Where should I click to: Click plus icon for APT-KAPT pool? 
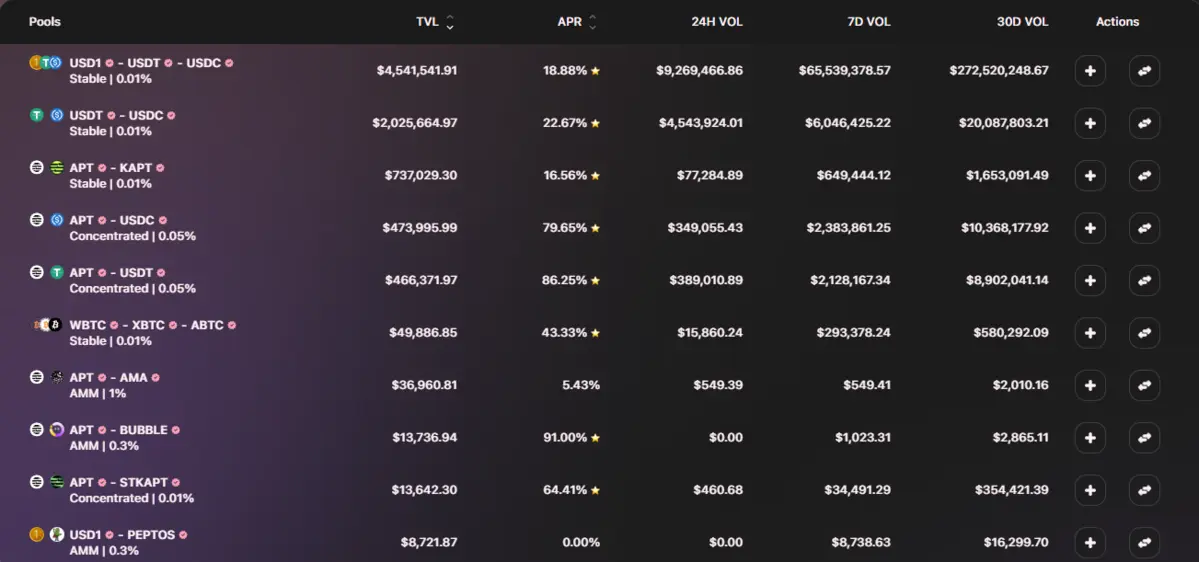[1090, 176]
